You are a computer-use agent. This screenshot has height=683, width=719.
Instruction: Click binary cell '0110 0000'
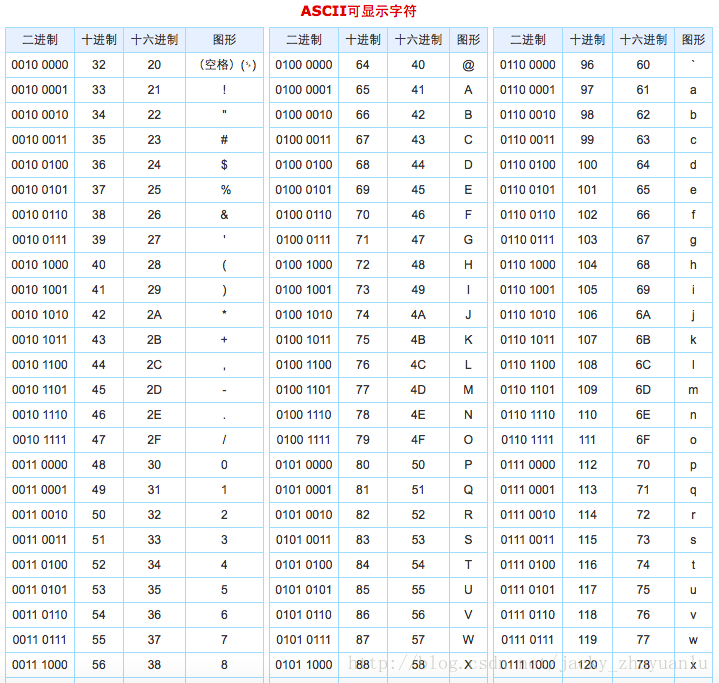coord(528,65)
